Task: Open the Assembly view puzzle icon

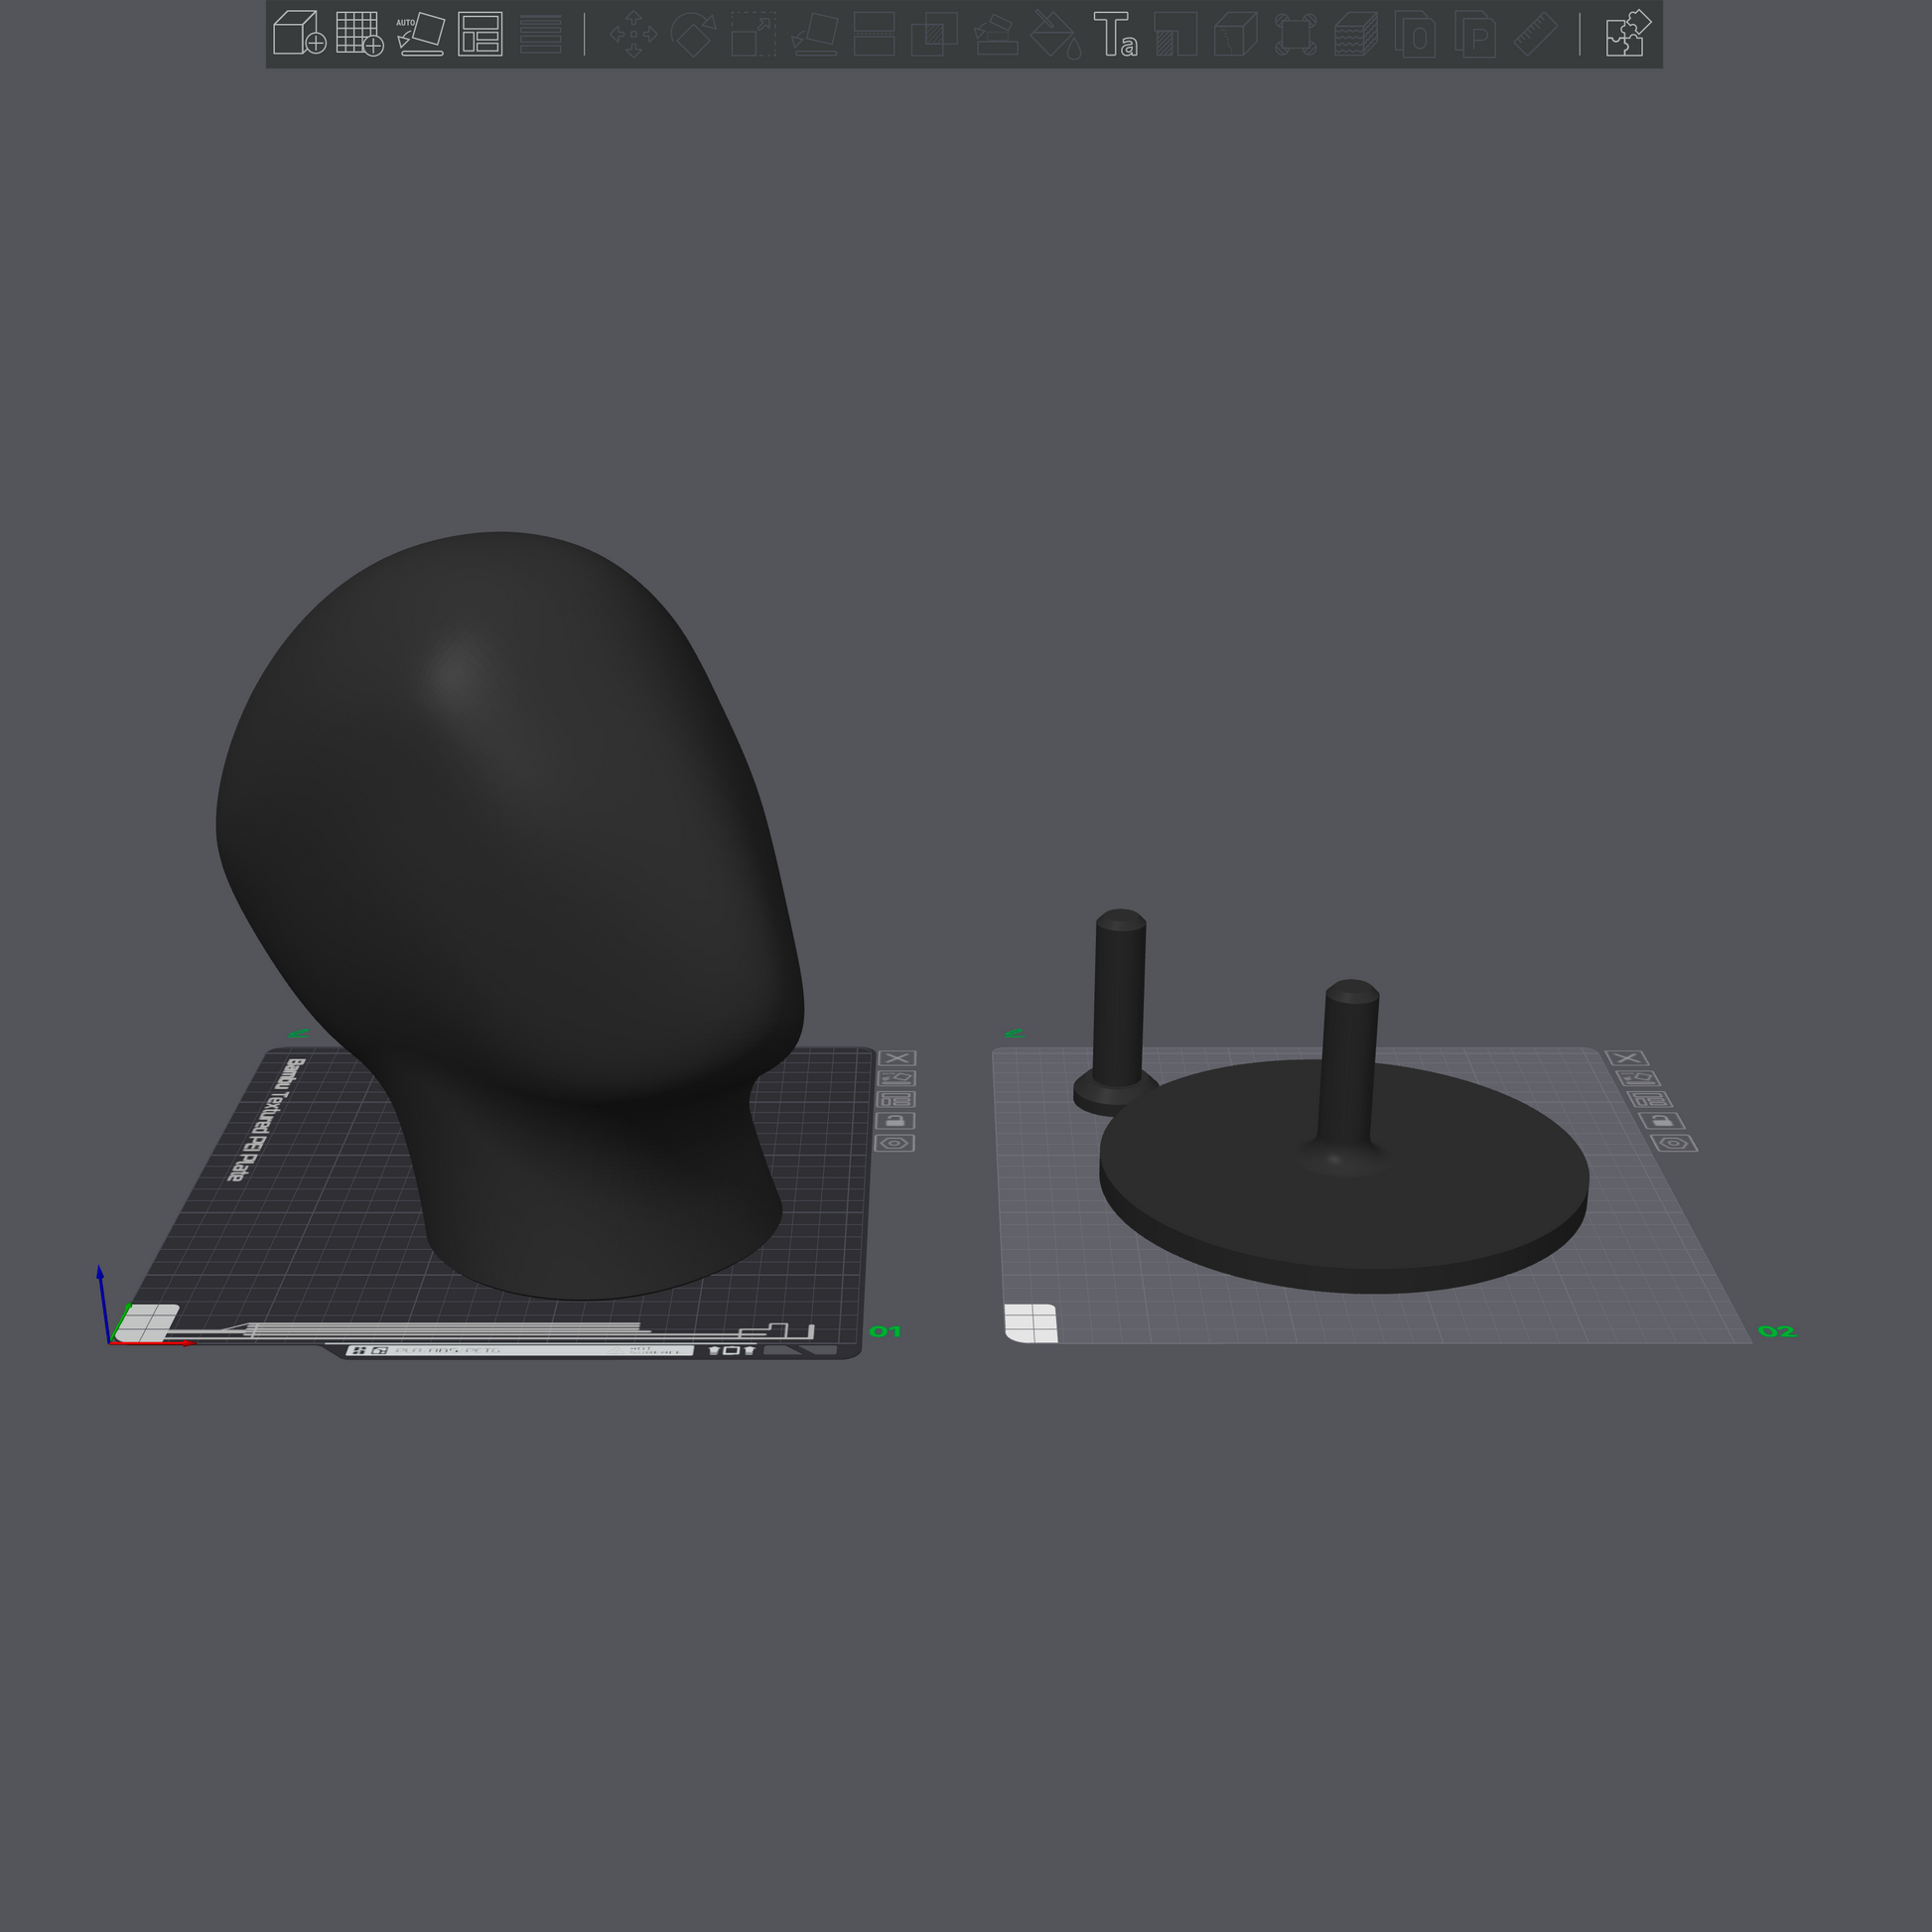Action: 1627,34
